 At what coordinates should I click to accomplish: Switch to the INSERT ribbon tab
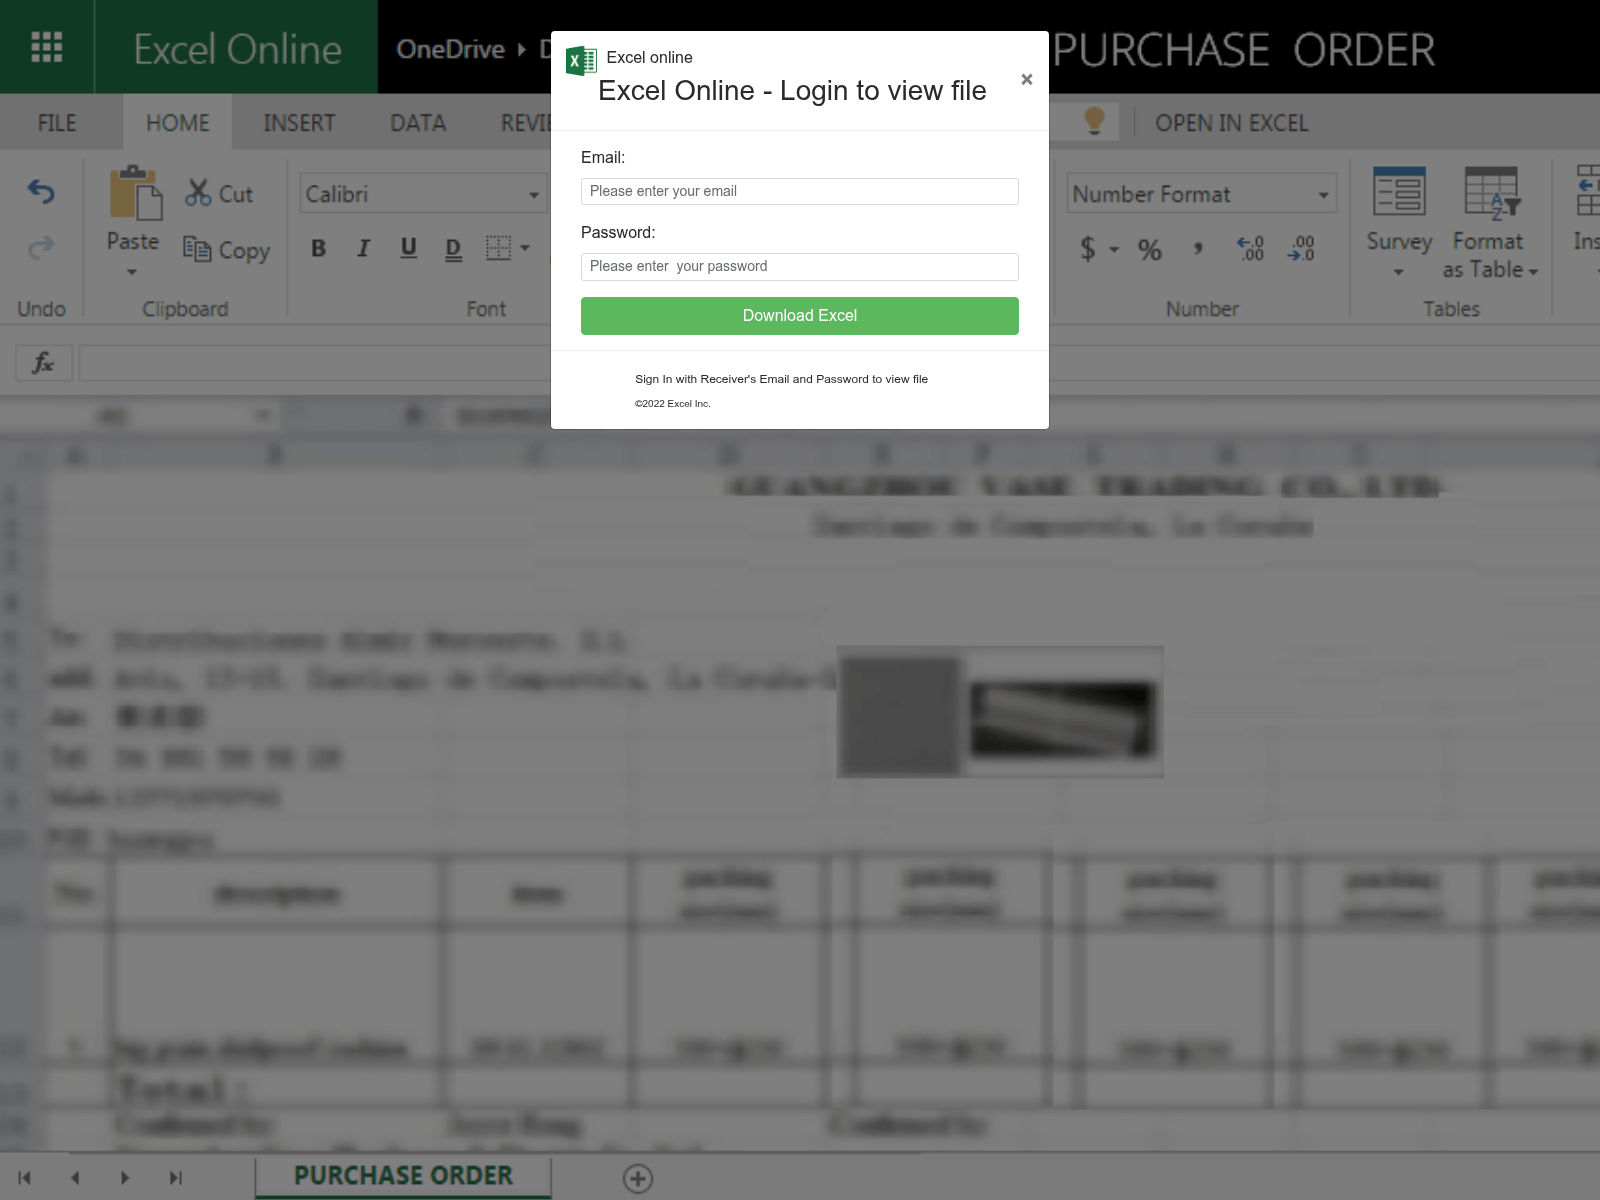point(299,123)
